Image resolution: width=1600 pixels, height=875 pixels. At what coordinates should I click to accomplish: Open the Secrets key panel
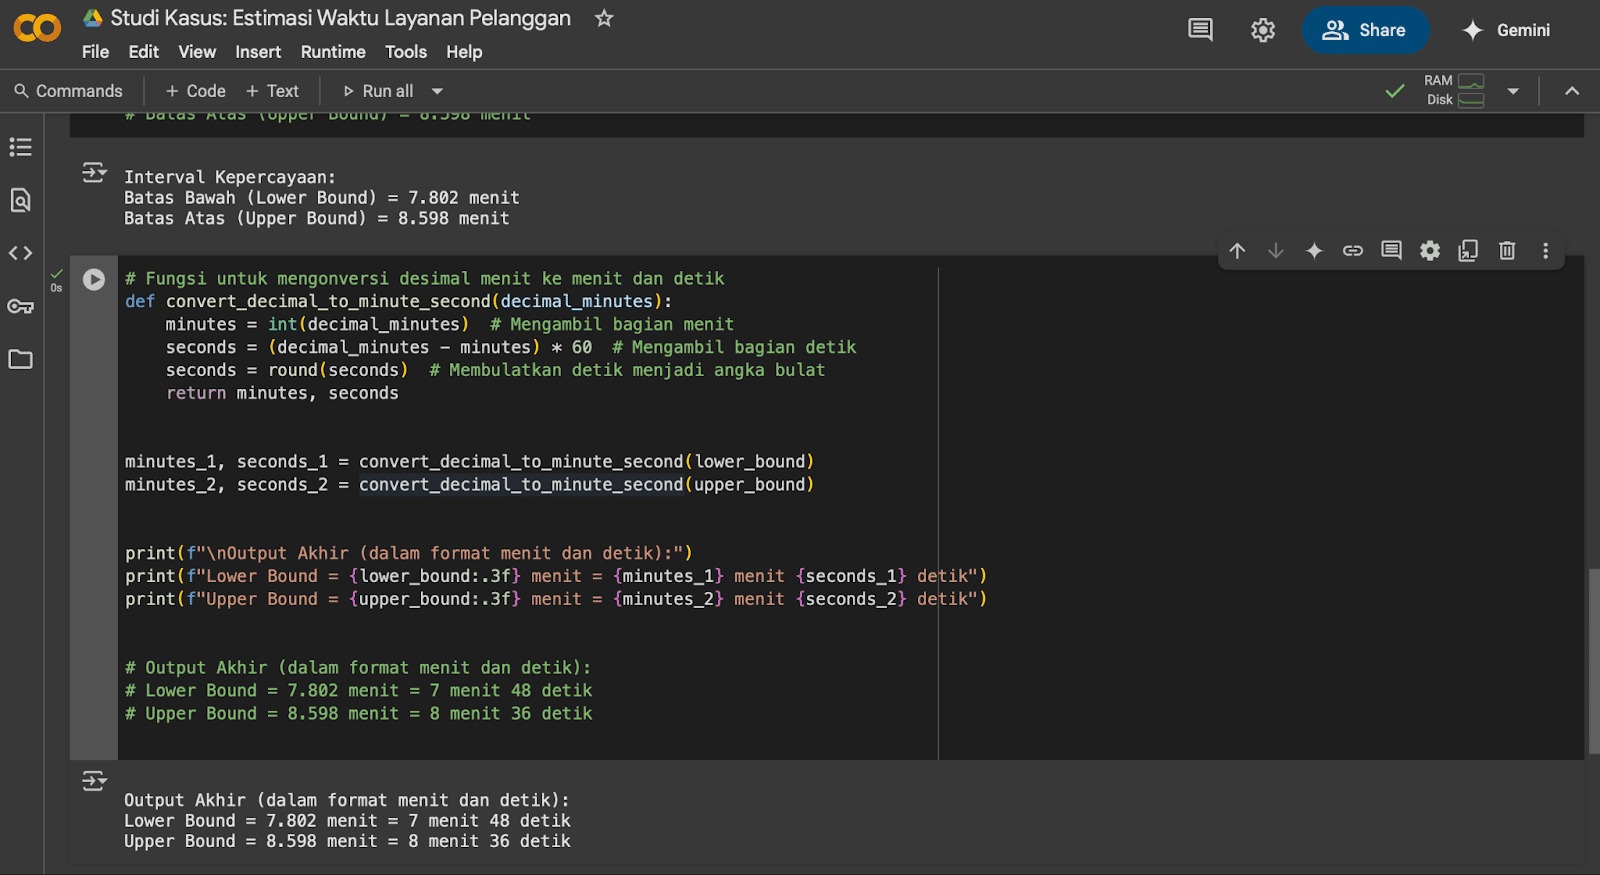(x=20, y=306)
